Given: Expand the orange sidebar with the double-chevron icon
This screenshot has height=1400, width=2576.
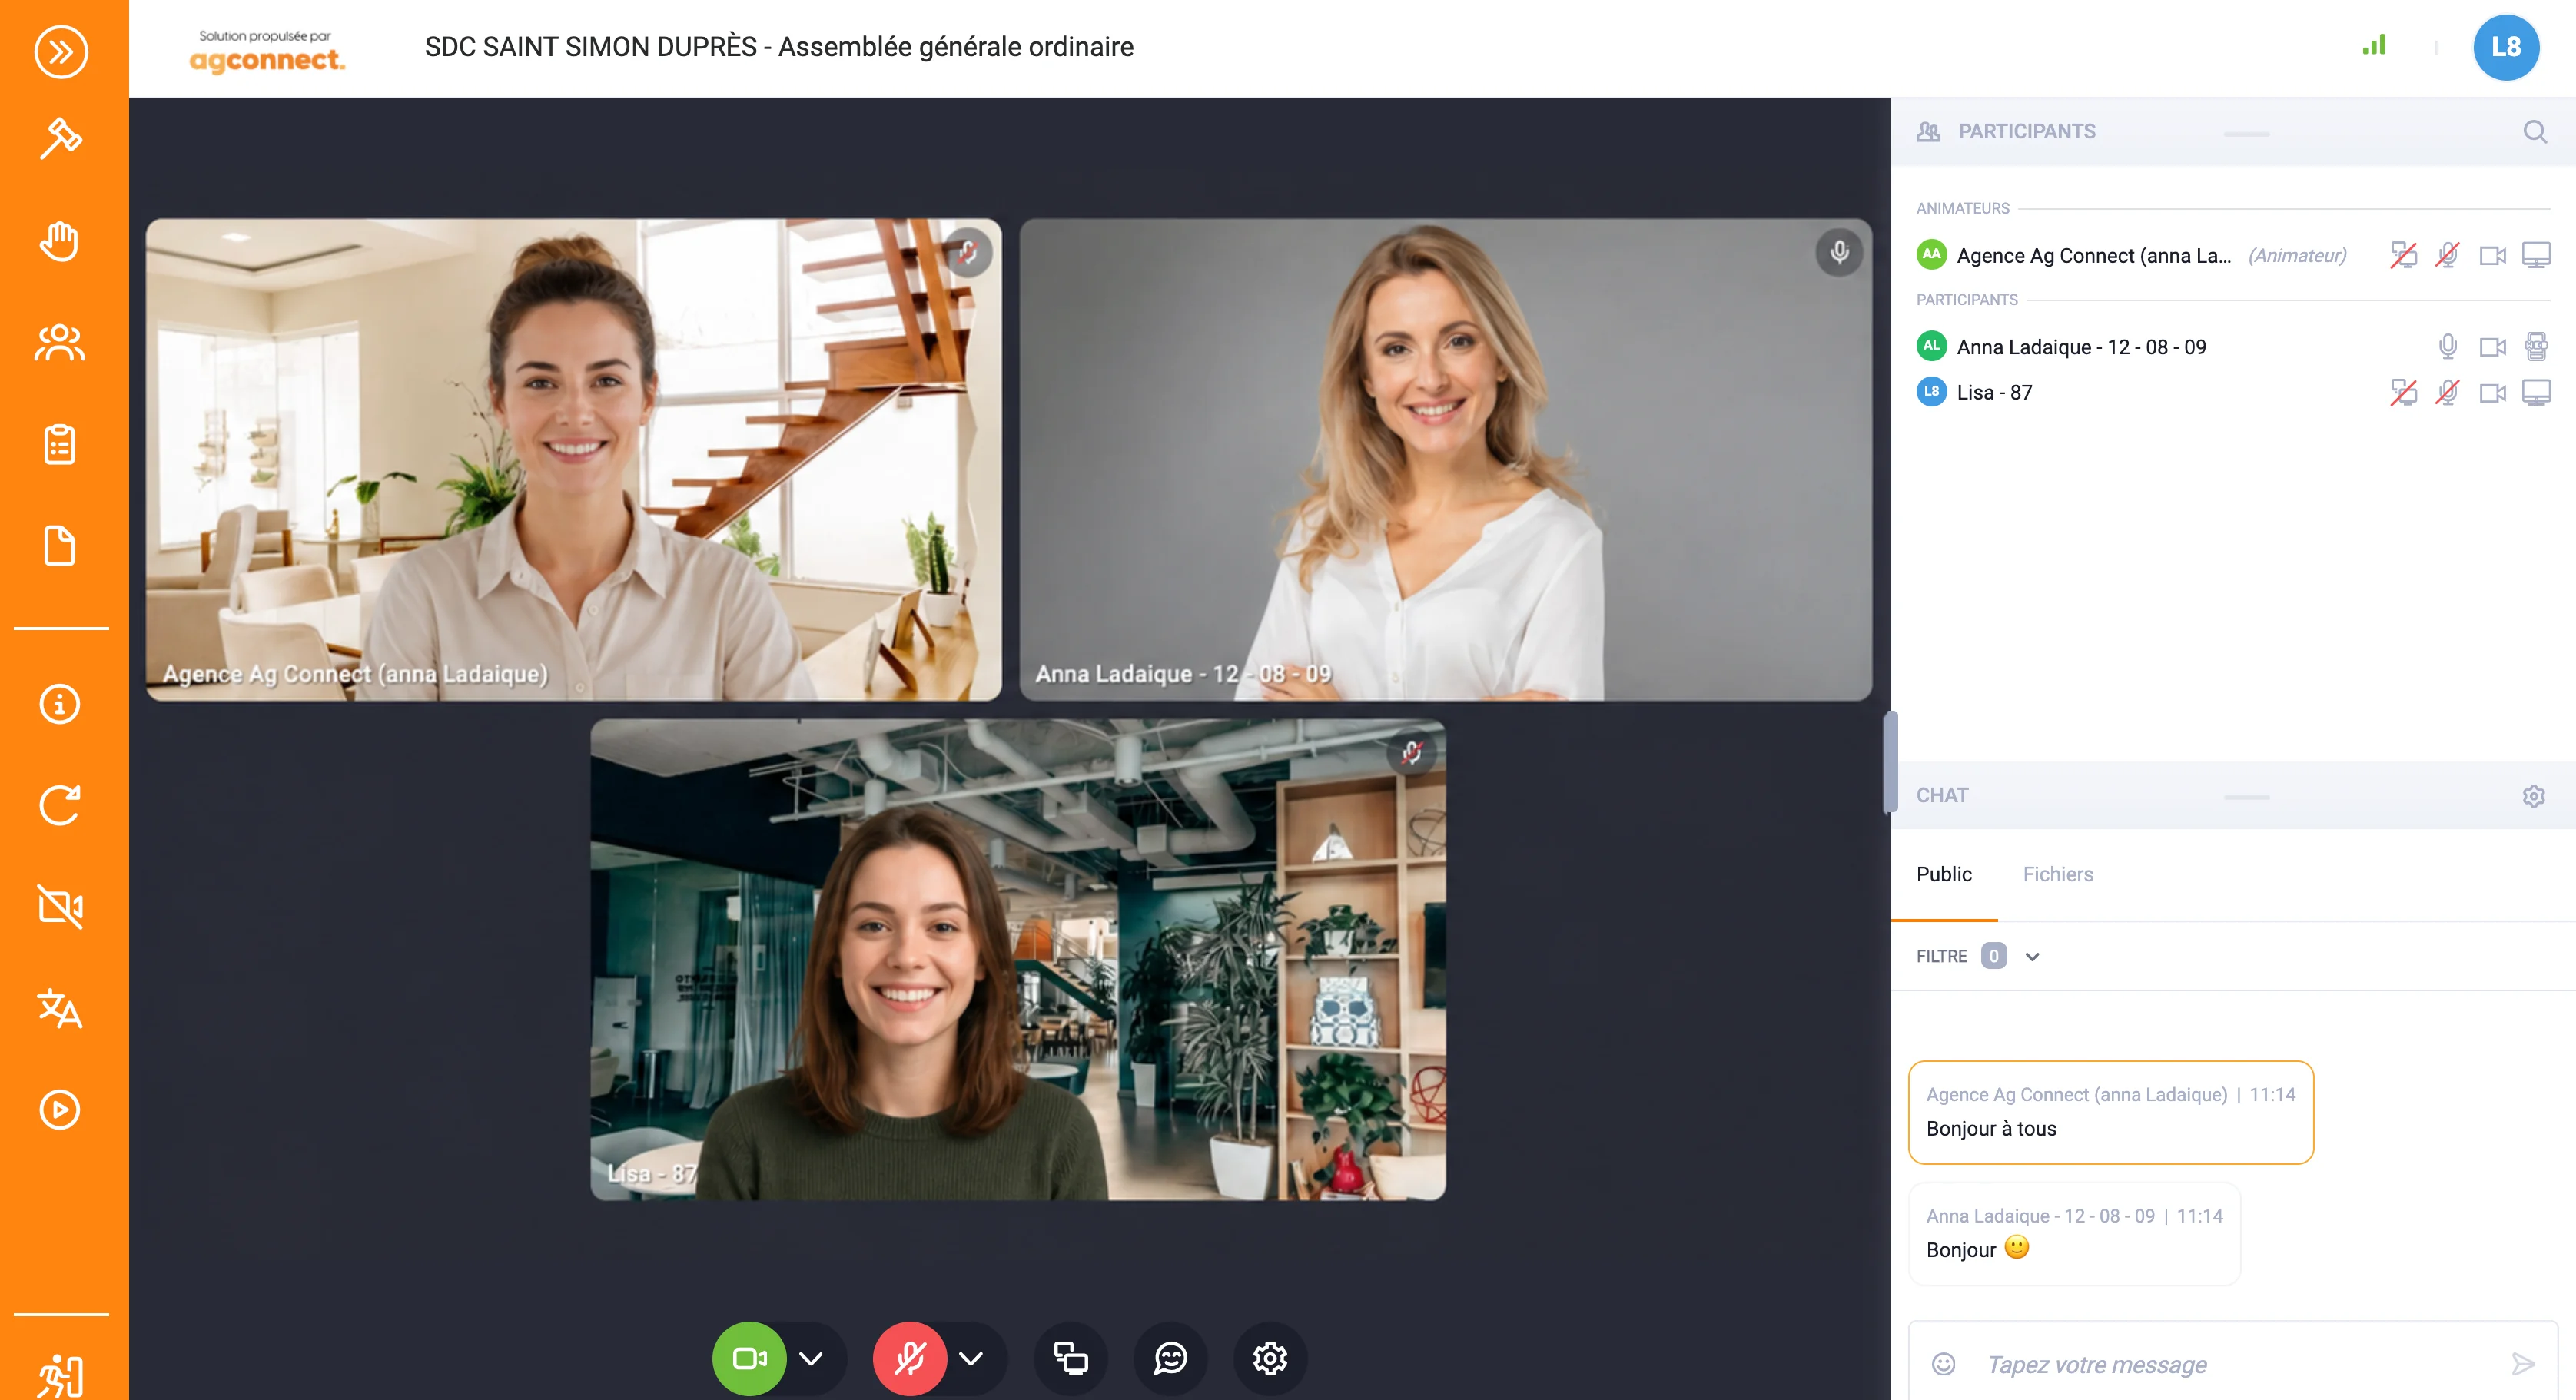Looking at the screenshot, I should (x=61, y=51).
